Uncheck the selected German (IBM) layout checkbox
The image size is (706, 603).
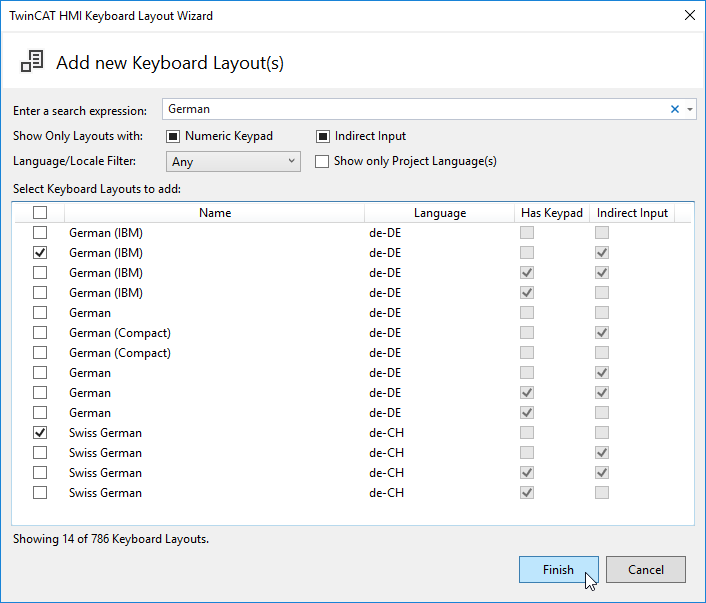[40, 253]
